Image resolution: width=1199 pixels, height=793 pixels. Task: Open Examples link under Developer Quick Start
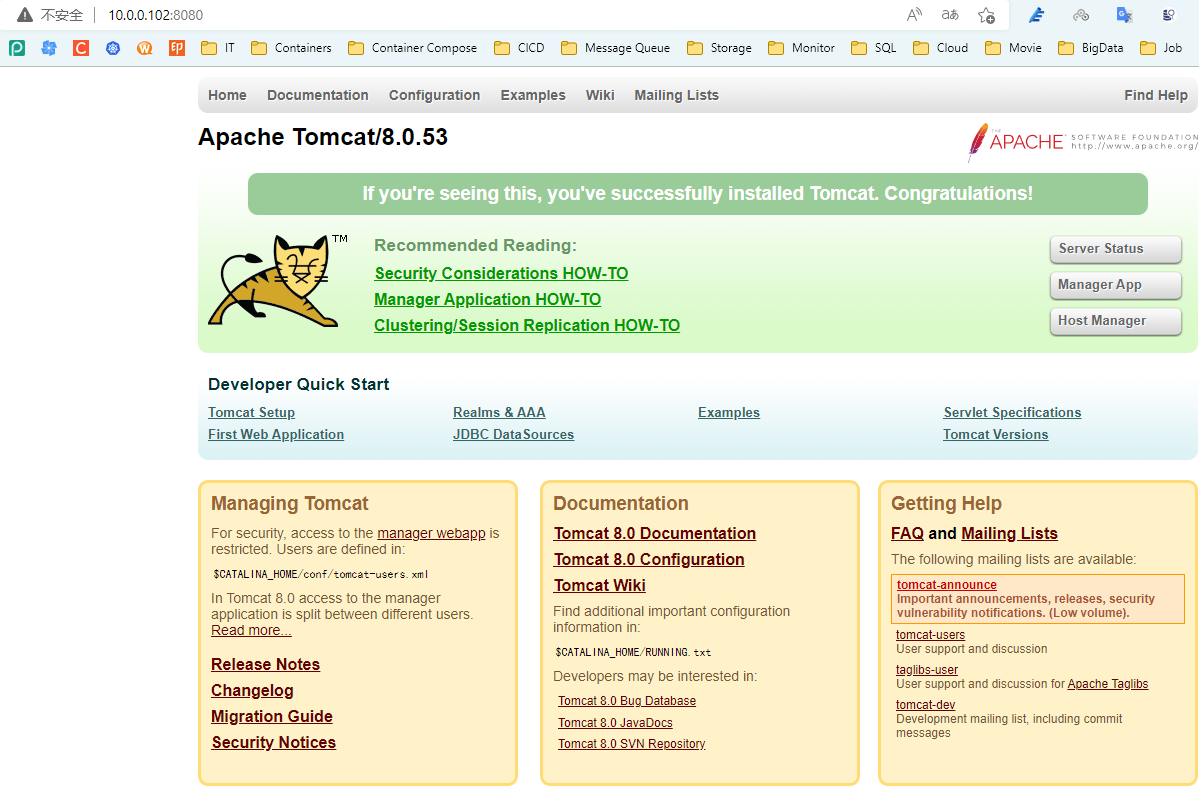click(x=729, y=413)
